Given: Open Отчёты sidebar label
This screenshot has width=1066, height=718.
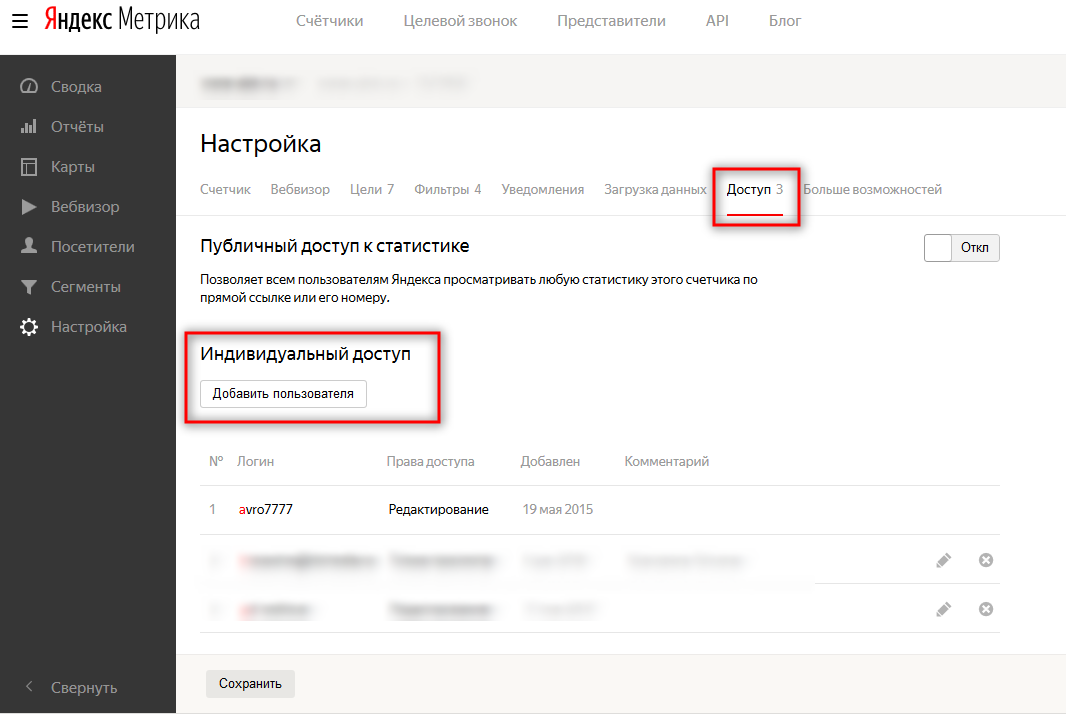Looking at the screenshot, I should click(77, 126).
